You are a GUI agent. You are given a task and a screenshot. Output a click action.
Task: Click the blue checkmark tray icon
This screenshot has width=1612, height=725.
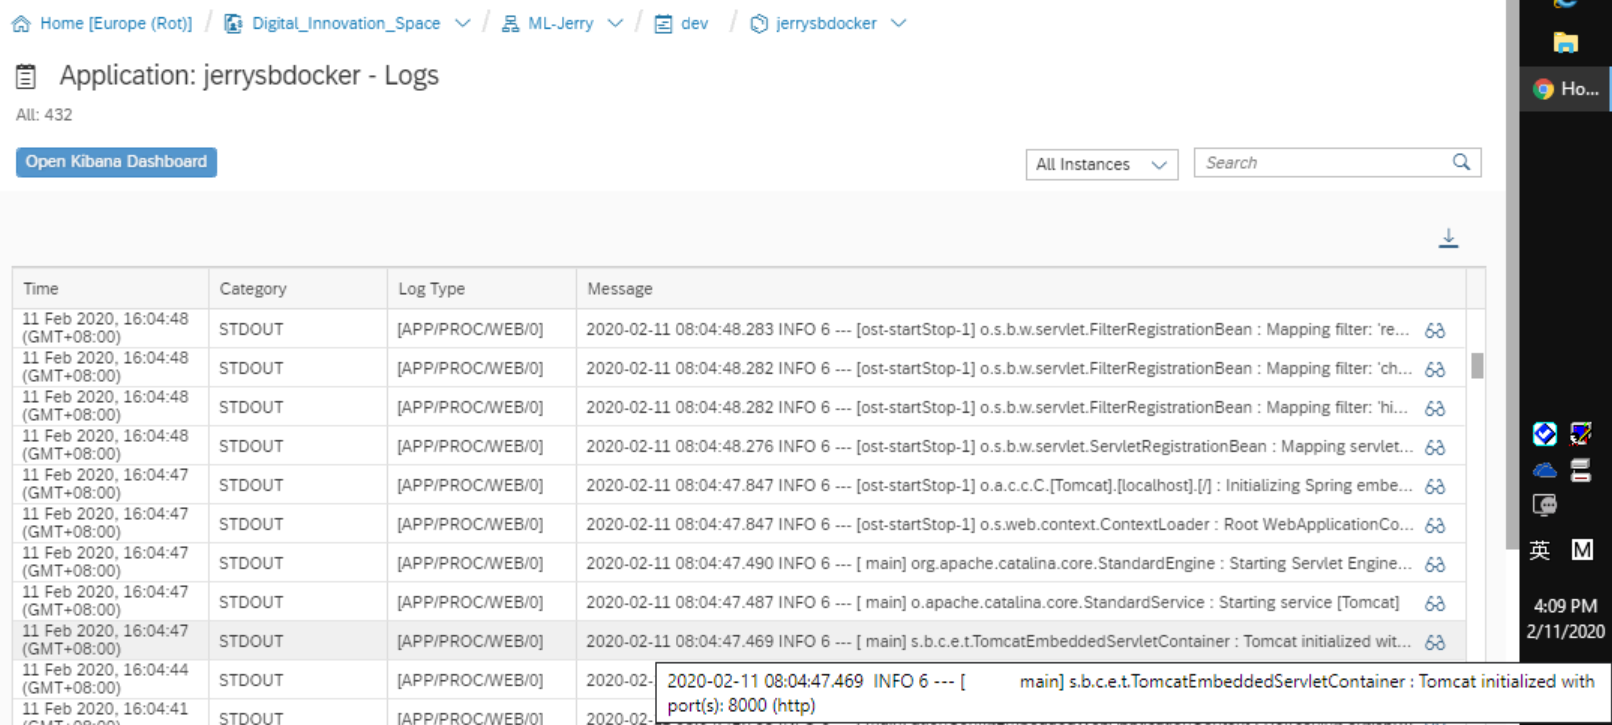1545,433
